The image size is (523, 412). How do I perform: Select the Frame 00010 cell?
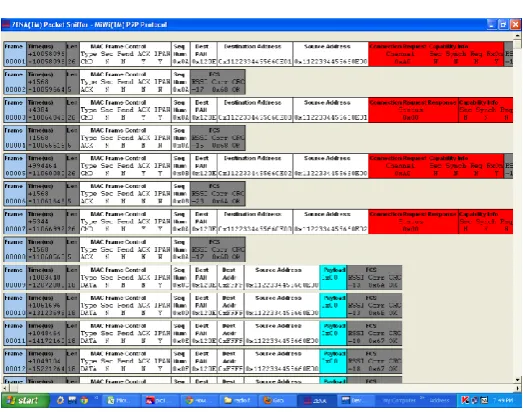[x=15, y=305]
